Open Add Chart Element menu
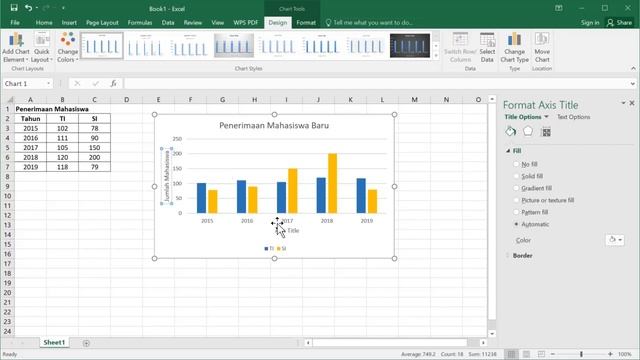 point(16,48)
